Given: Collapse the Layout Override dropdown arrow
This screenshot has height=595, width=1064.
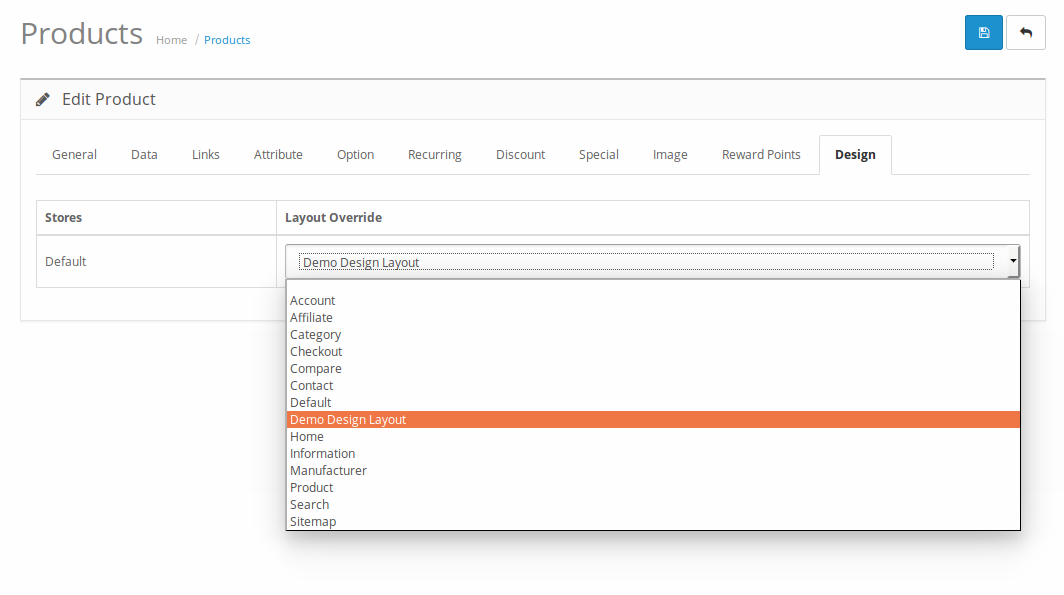Looking at the screenshot, I should (1012, 262).
